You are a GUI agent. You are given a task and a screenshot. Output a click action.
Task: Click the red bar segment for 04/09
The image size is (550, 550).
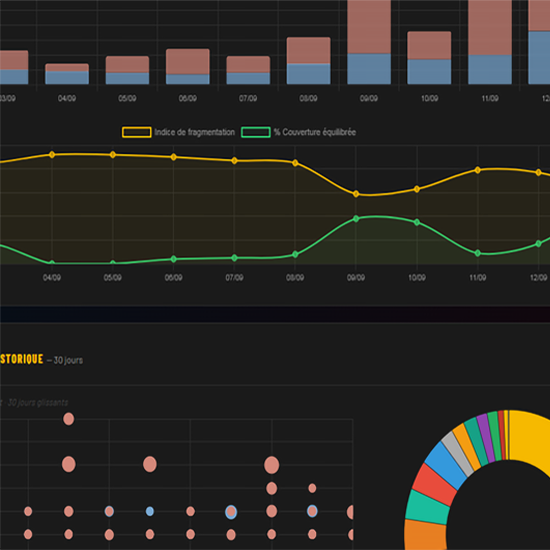67,67
